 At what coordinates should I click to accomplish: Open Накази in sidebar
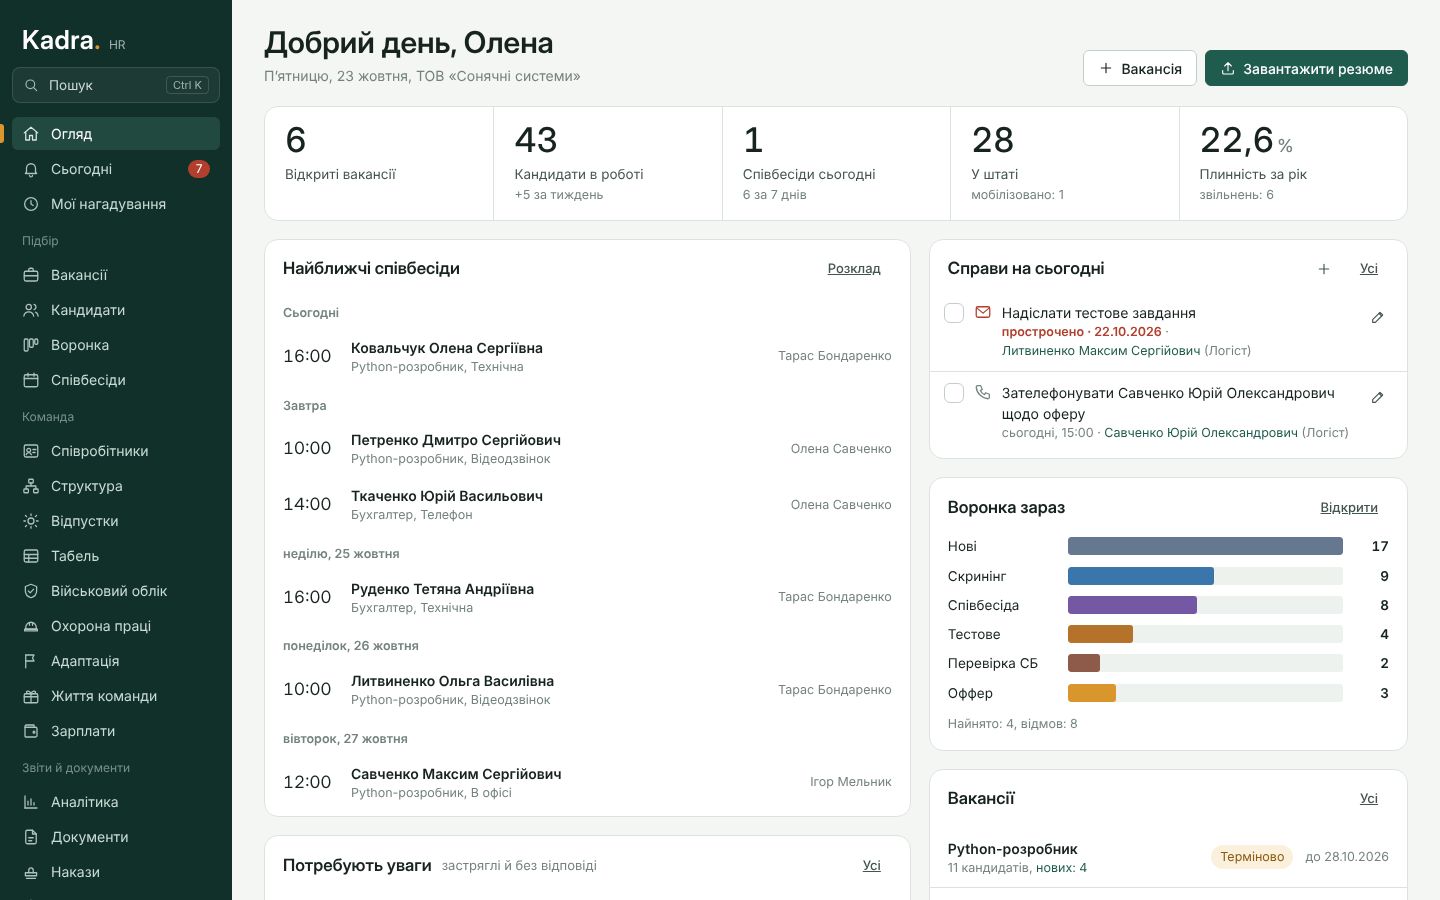(116, 872)
